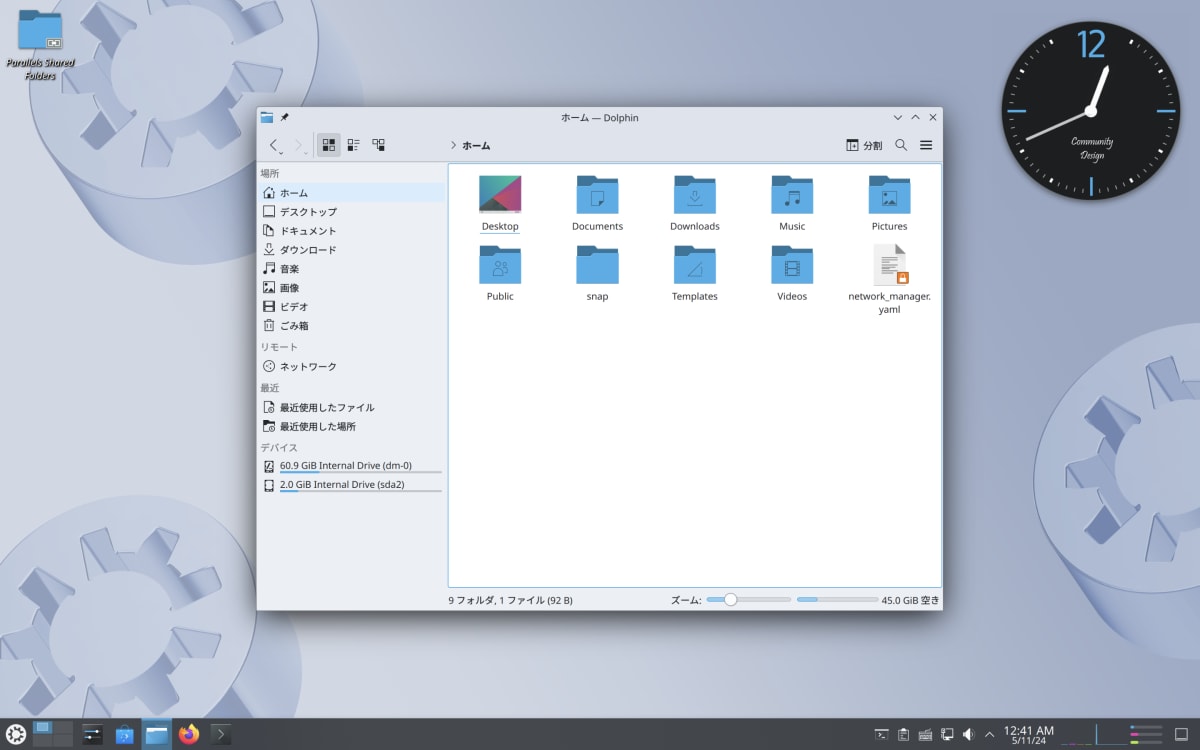Select the Public folder icon
1200x750 pixels.
point(500,264)
